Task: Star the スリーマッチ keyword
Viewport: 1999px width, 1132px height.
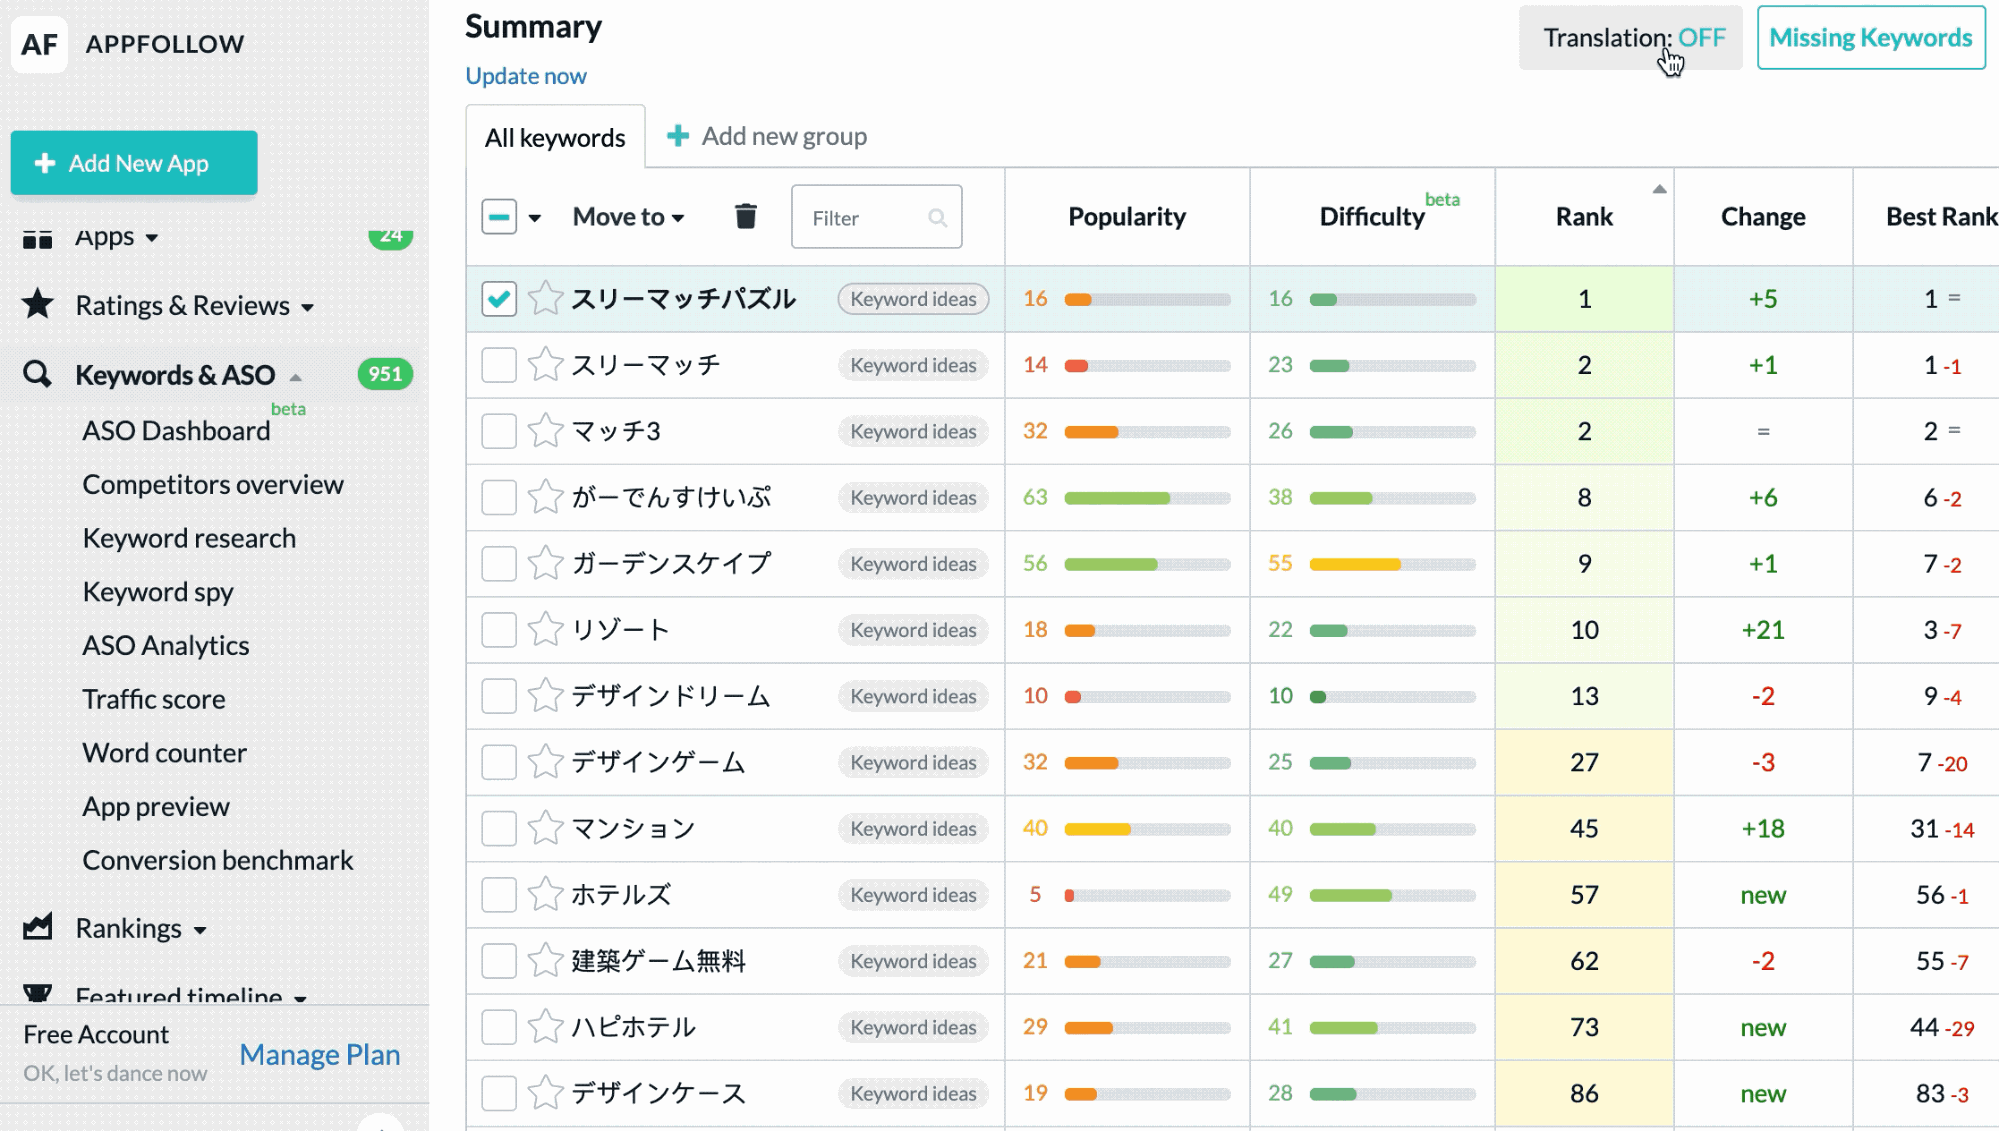Action: tap(546, 365)
